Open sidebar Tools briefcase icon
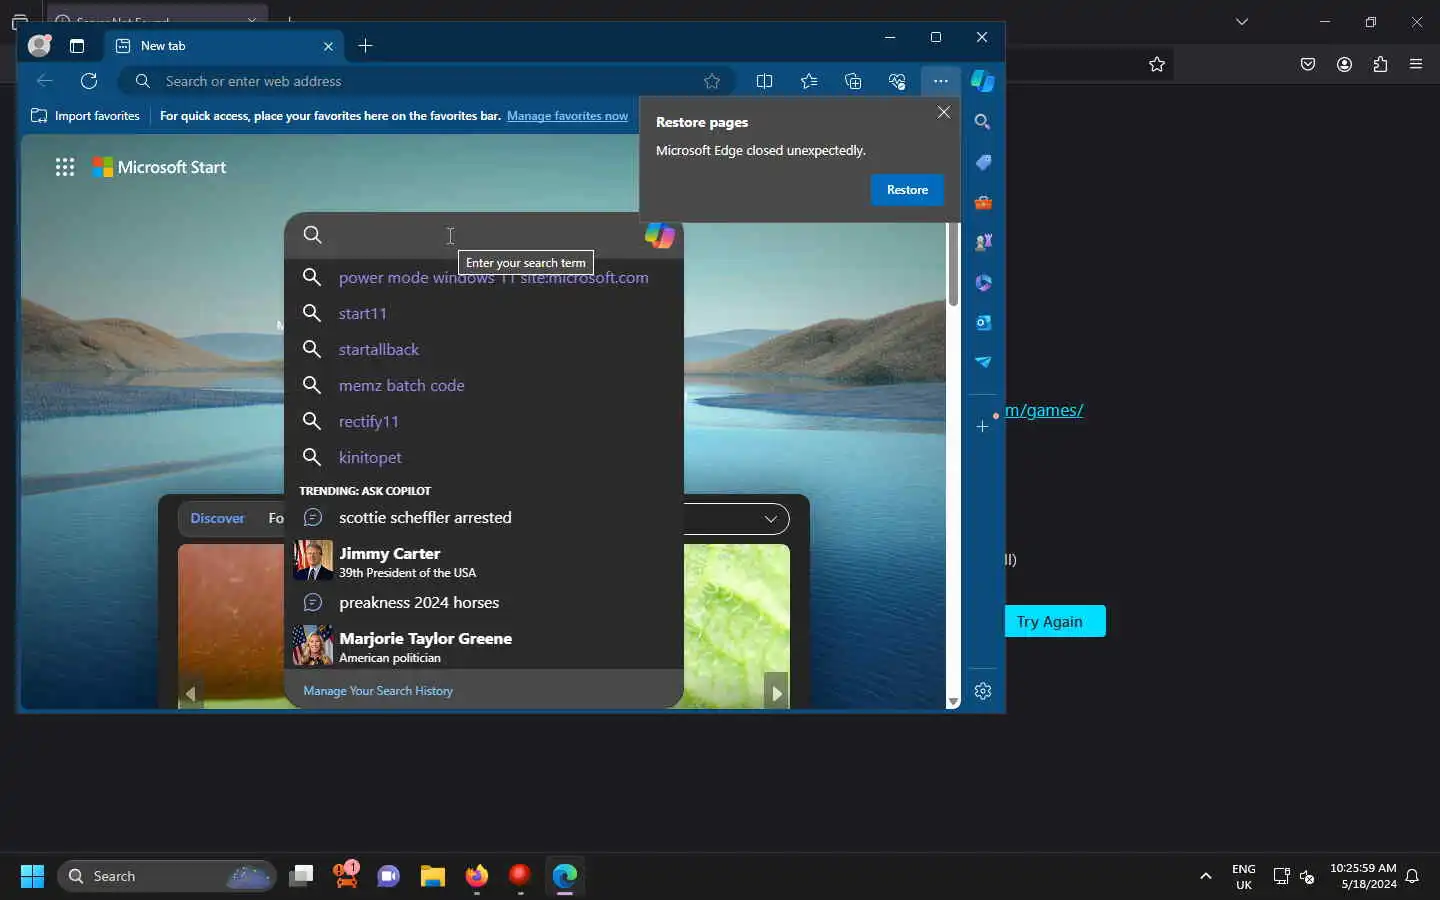Viewport: 1440px width, 900px height. click(x=983, y=203)
